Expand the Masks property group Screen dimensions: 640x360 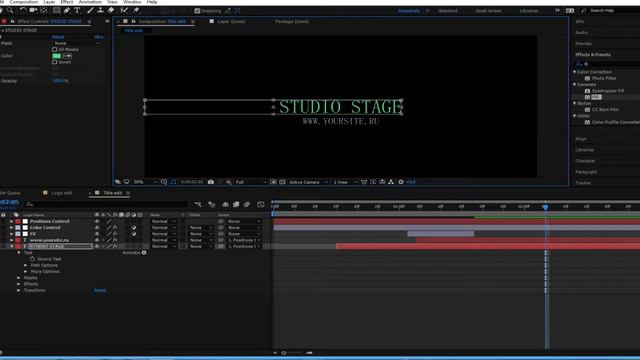(x=18, y=278)
